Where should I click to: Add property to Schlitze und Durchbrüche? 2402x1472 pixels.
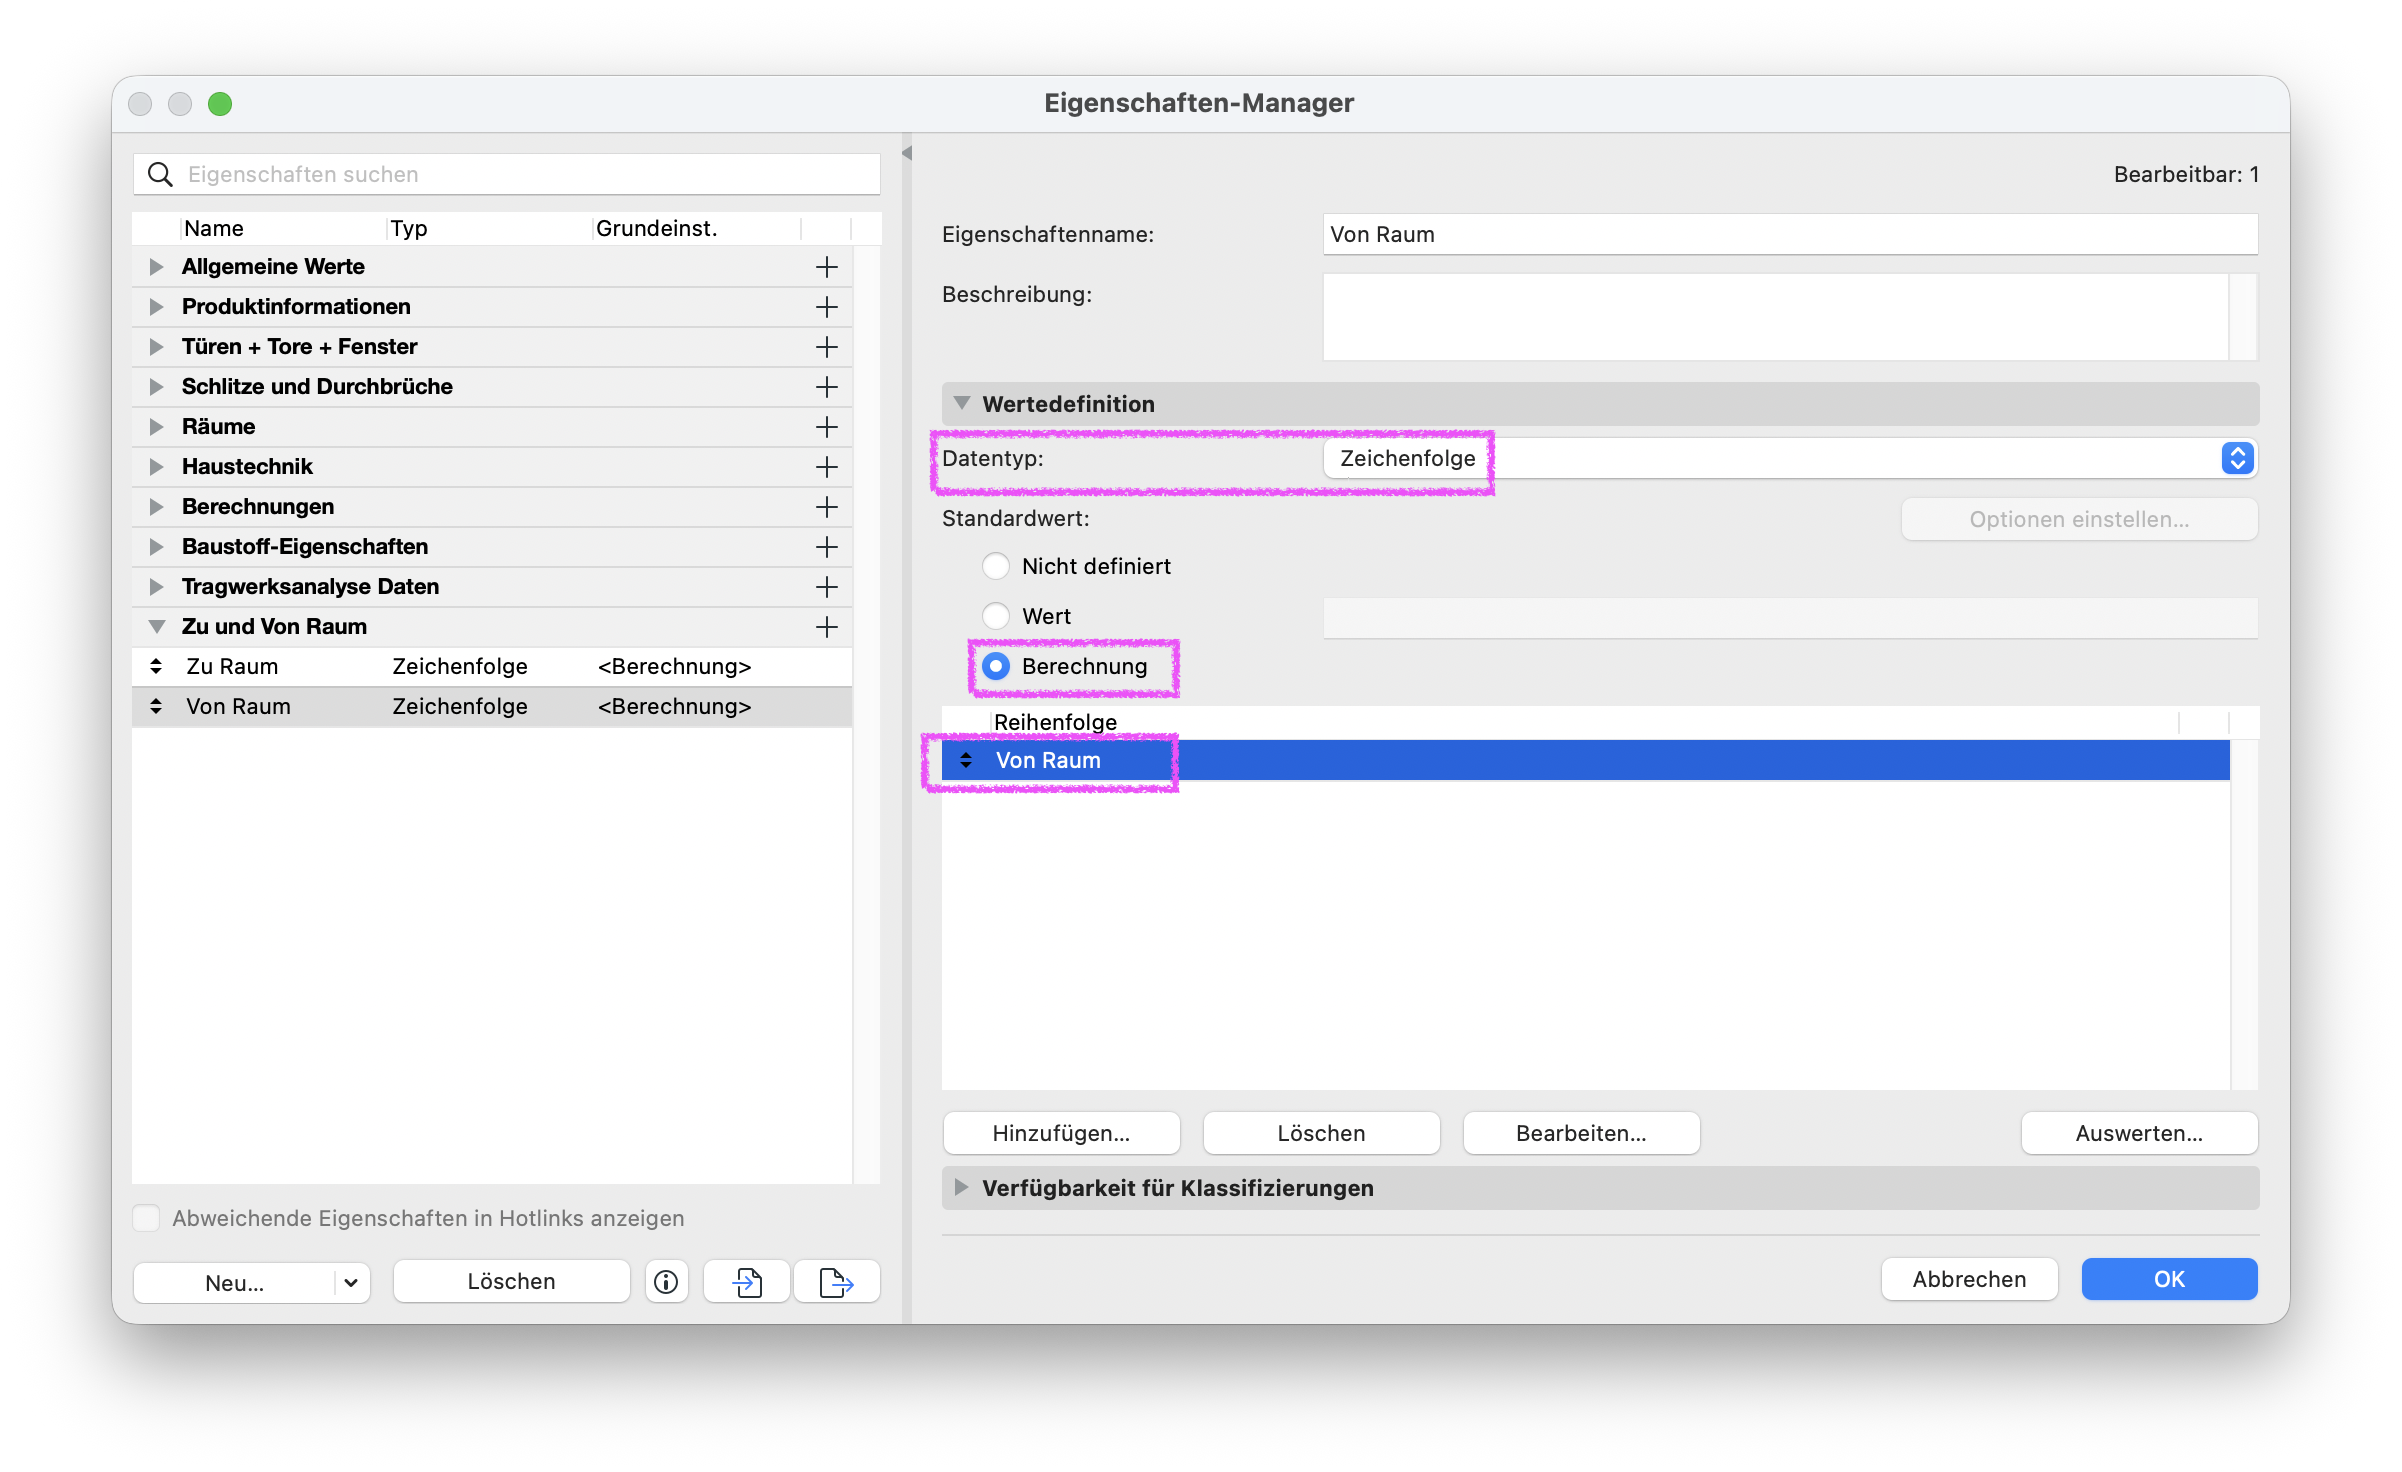pyautogui.click(x=826, y=387)
